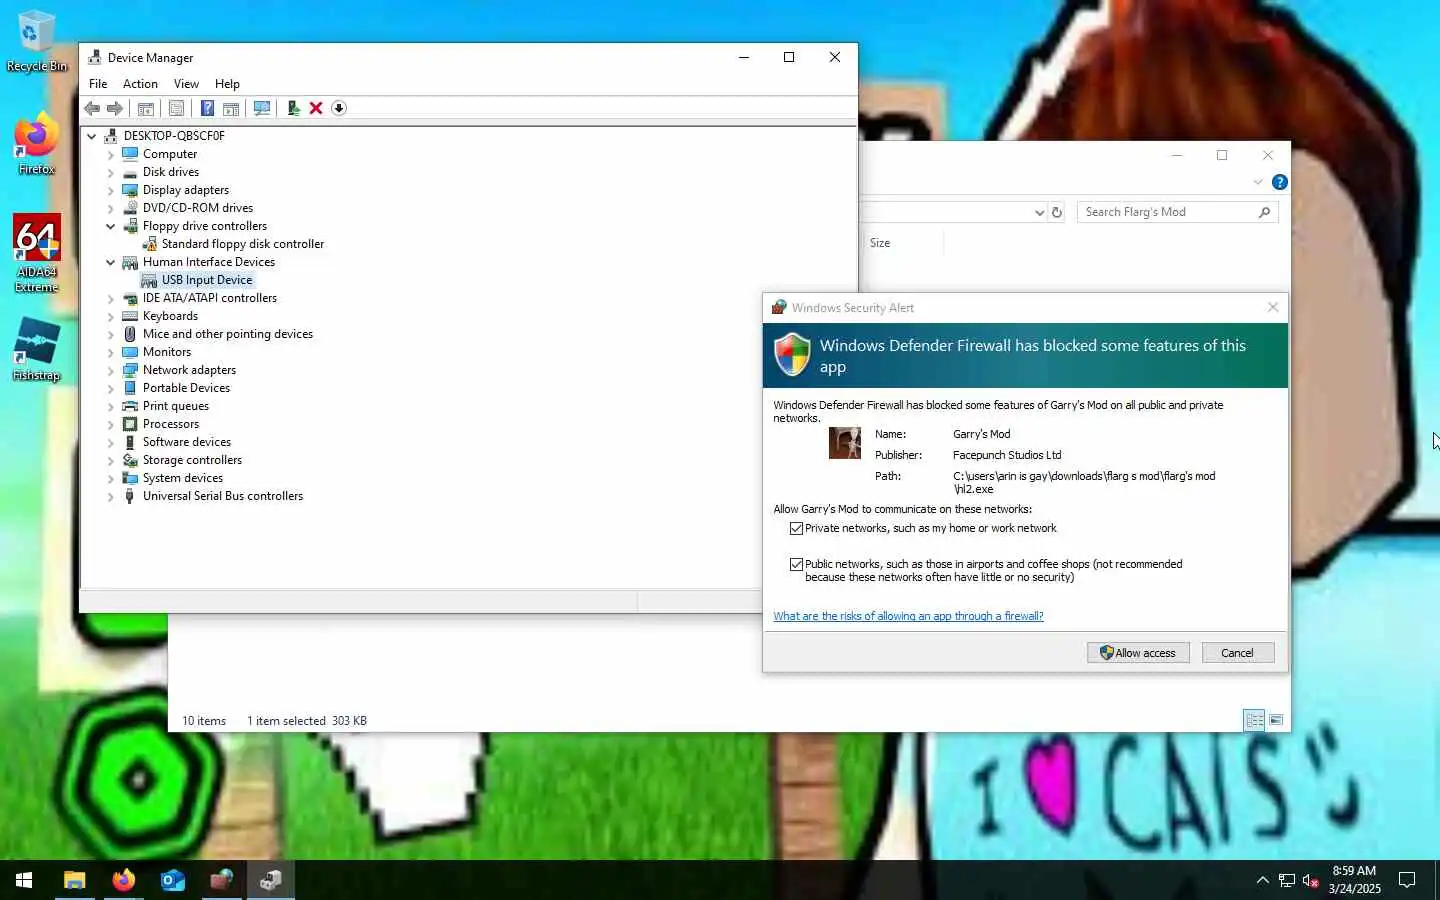
Task: Click the Back arrow in Device Manager toolbar
Action: tap(92, 108)
